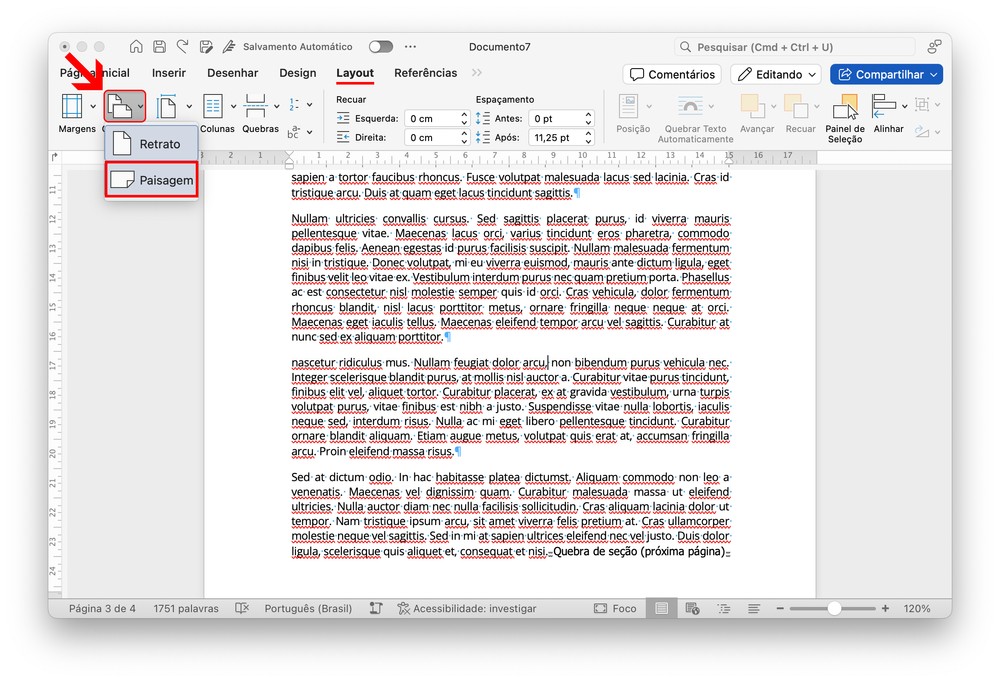Expand the Editando mode dropdown

[x=775, y=74]
